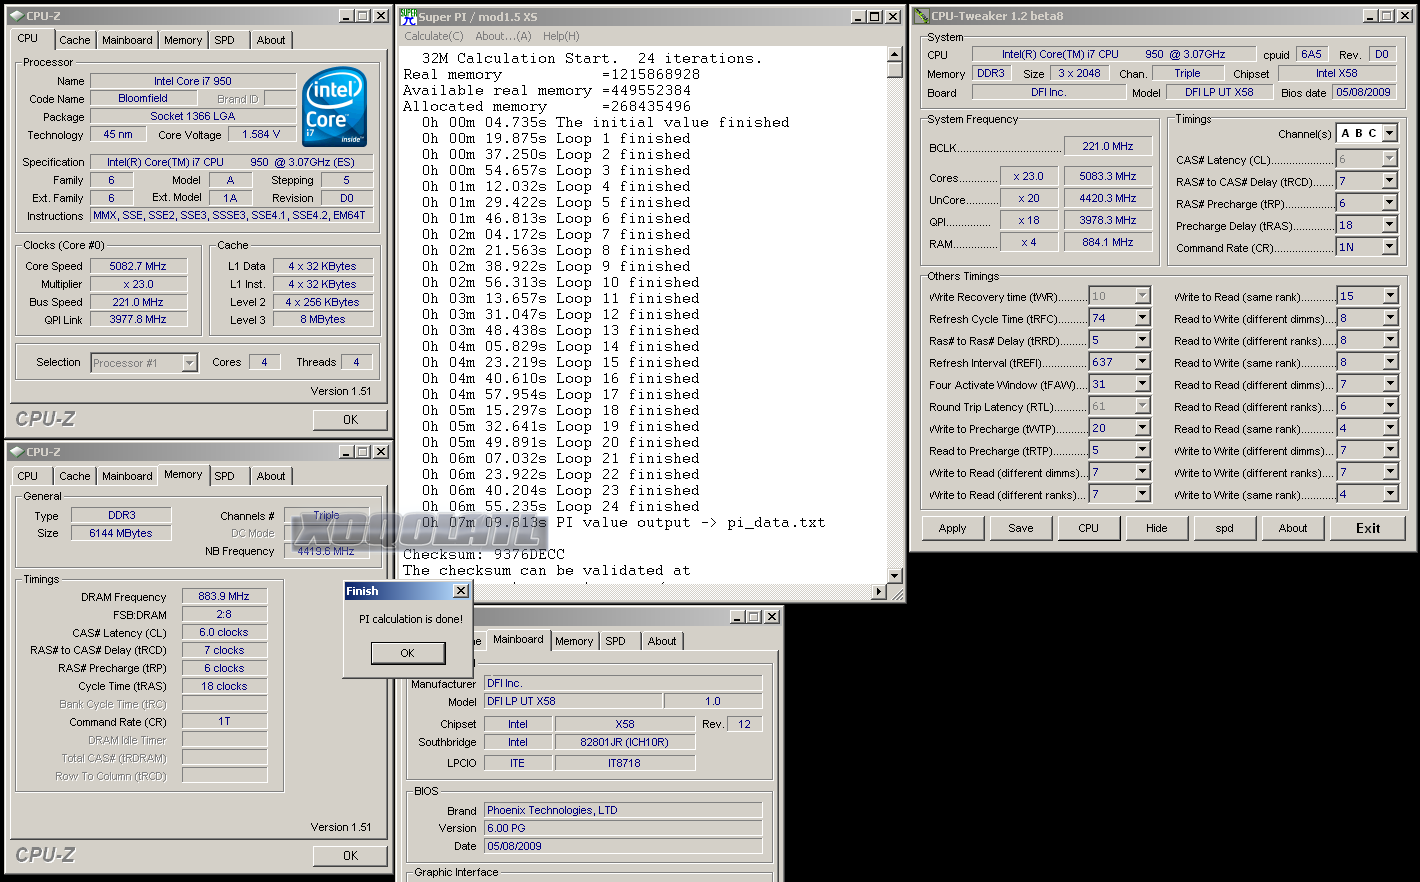Expand the RAS# to CAS# Delay (tRCD) dropdown
Image resolution: width=1420 pixels, height=882 pixels.
pos(1389,181)
